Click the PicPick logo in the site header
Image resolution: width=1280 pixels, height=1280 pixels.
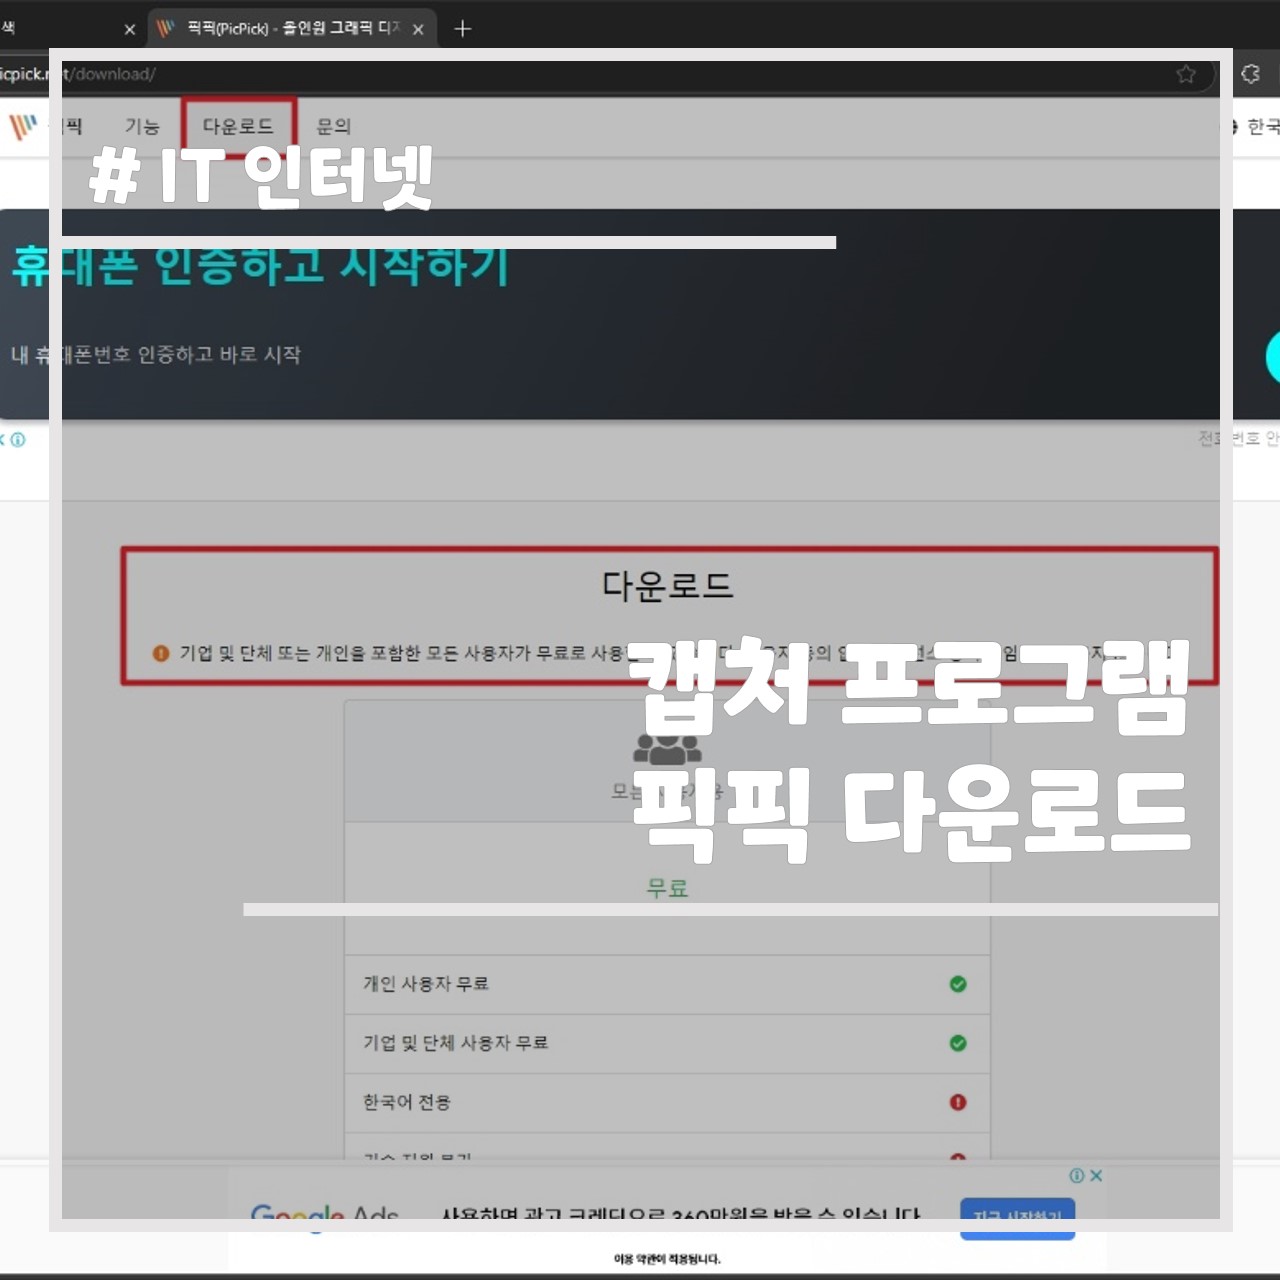23,127
